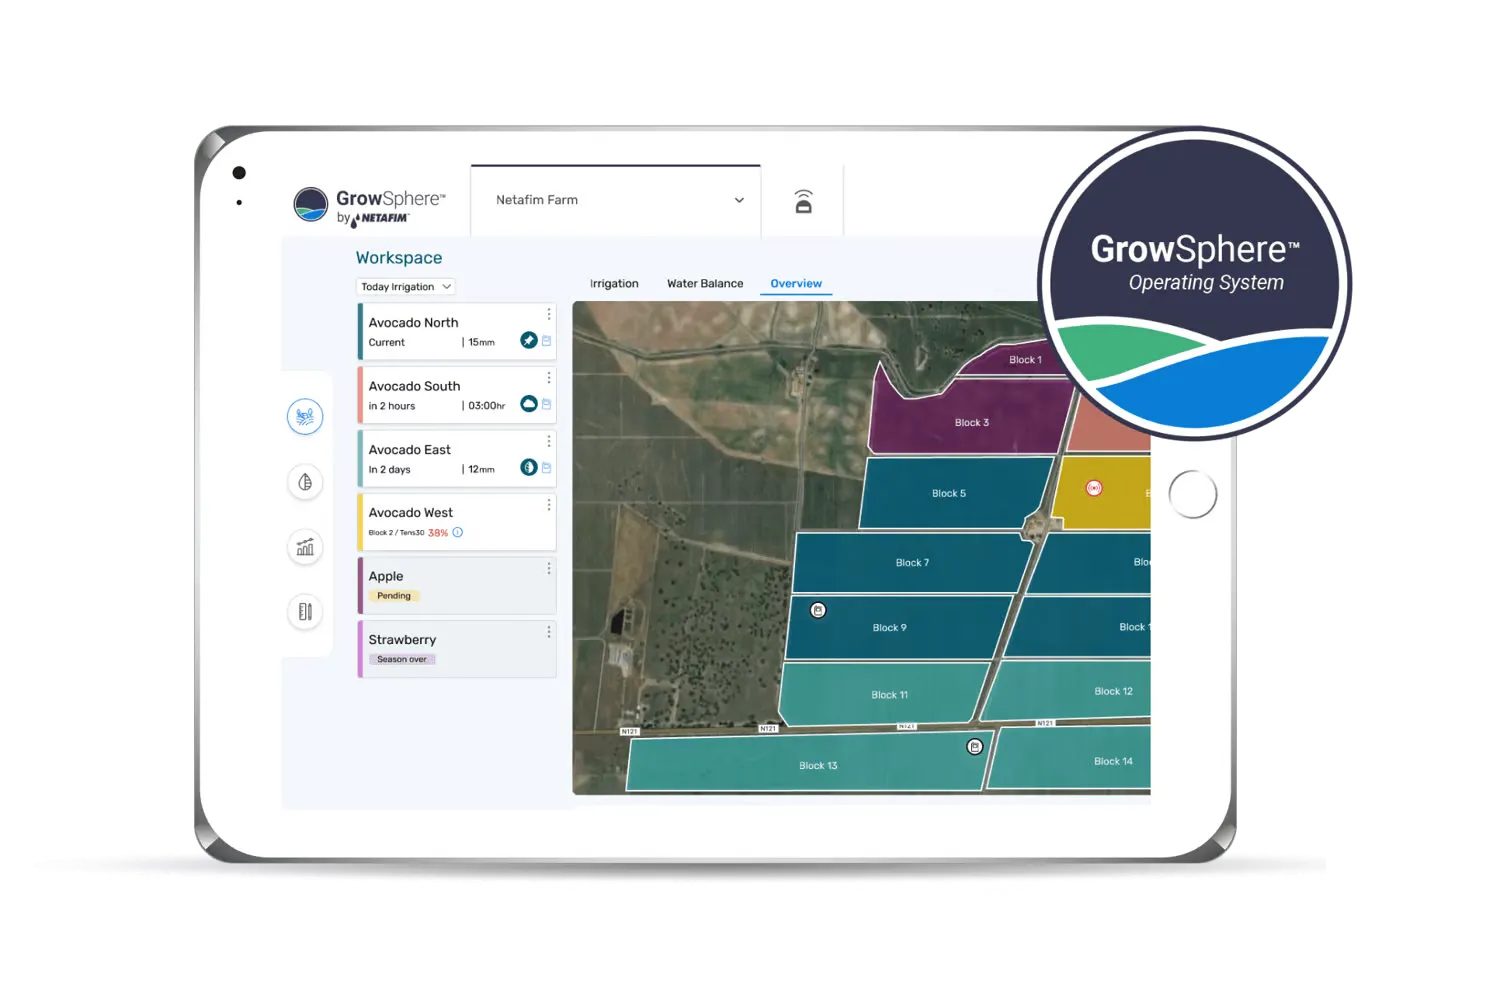
Task: Click the Block 11 label on map
Action: pos(889,695)
